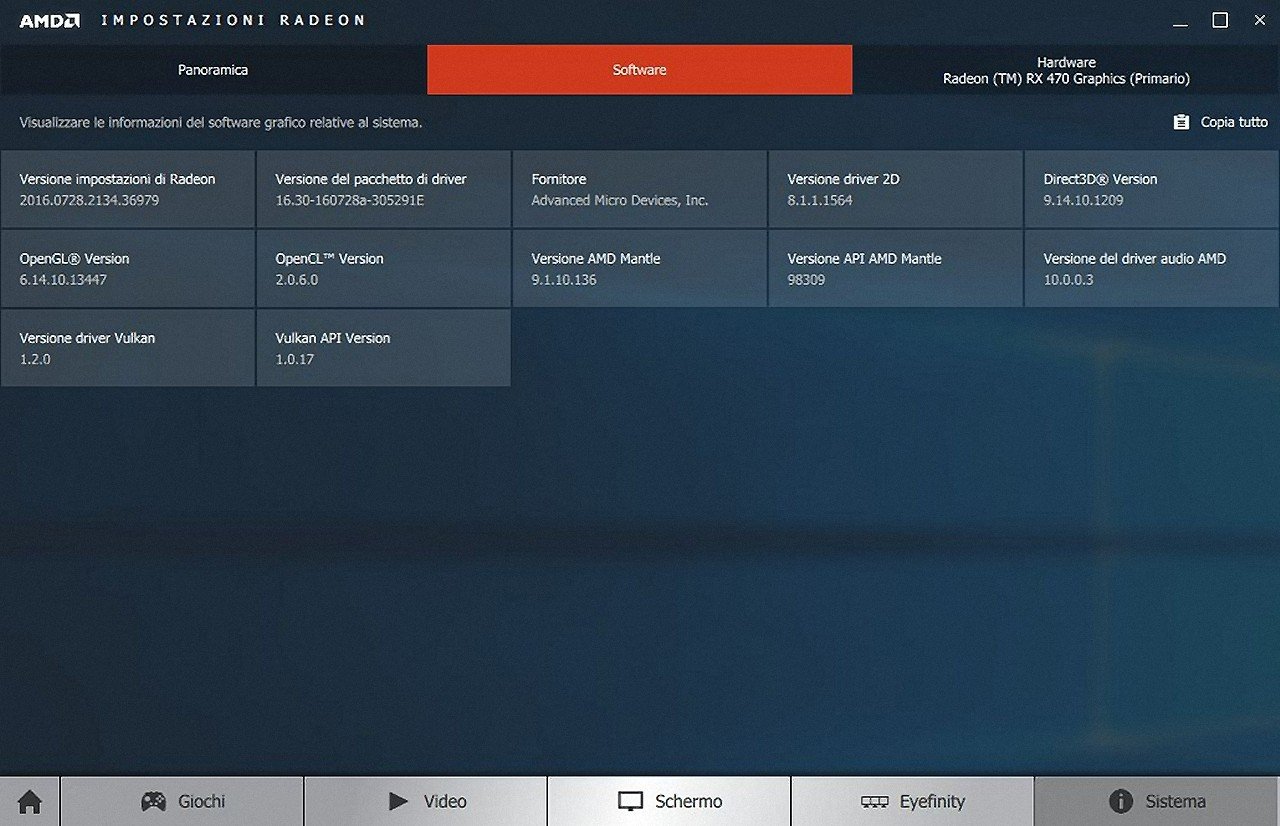The image size is (1280, 826).
Task: Switch to the Panoramica tab
Action: [x=213, y=70]
